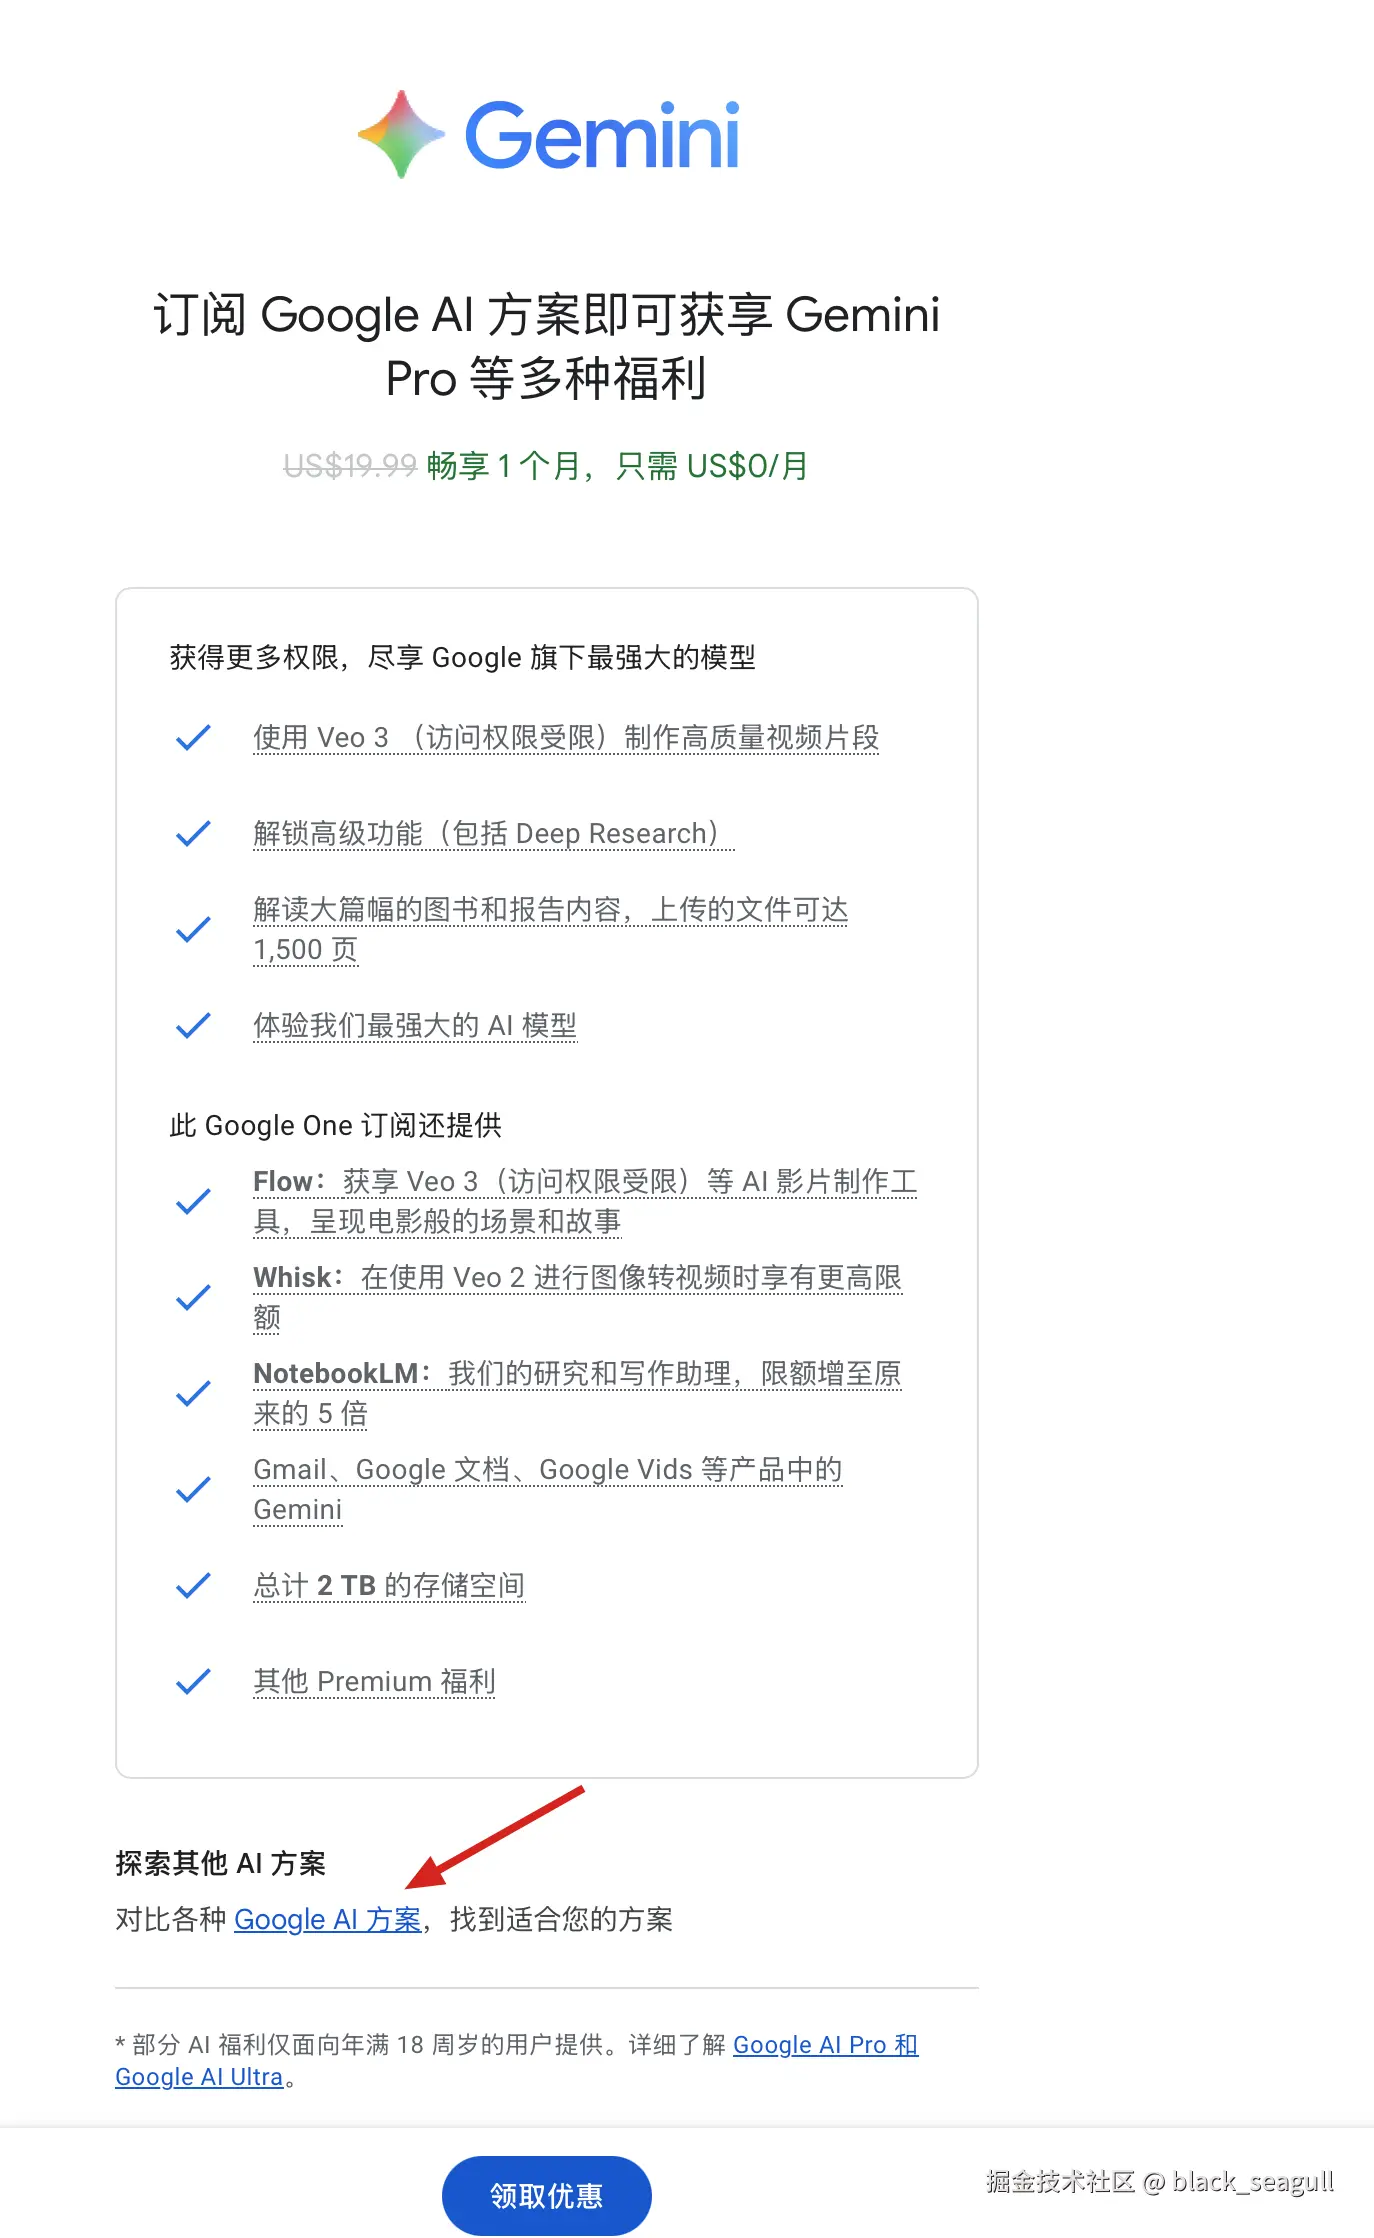The image size is (1374, 2238).
Task: Click the 领取优惠 button
Action: coord(546,2195)
